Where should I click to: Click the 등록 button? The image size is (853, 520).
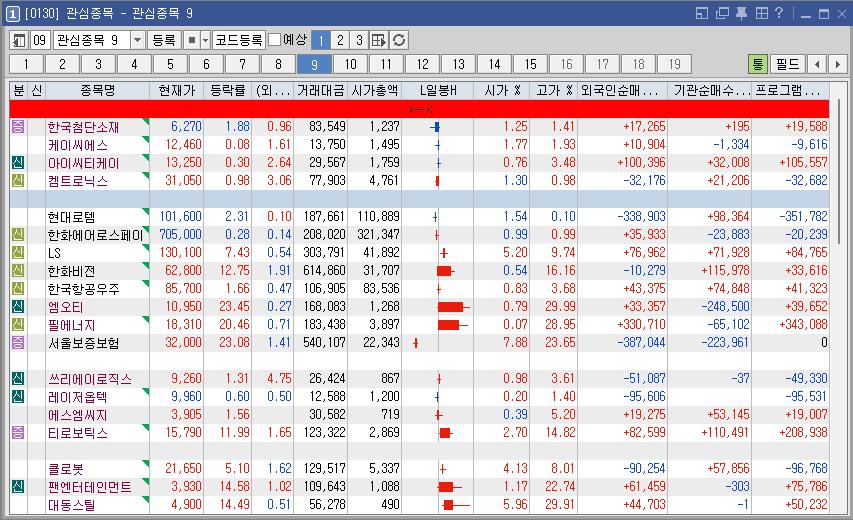164,40
